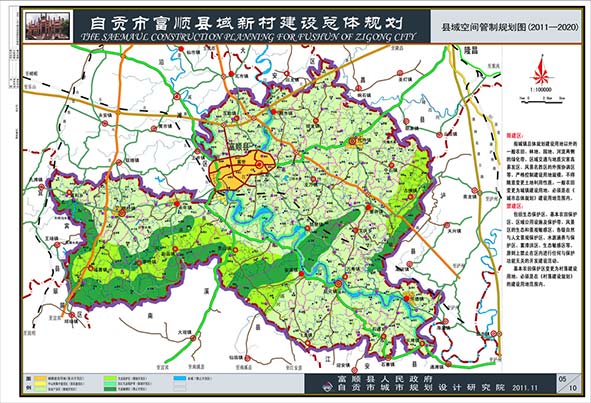Click the 县域空间管制规划图 (2011—2020) title
The width and height of the screenshot is (591, 403).
(510, 28)
